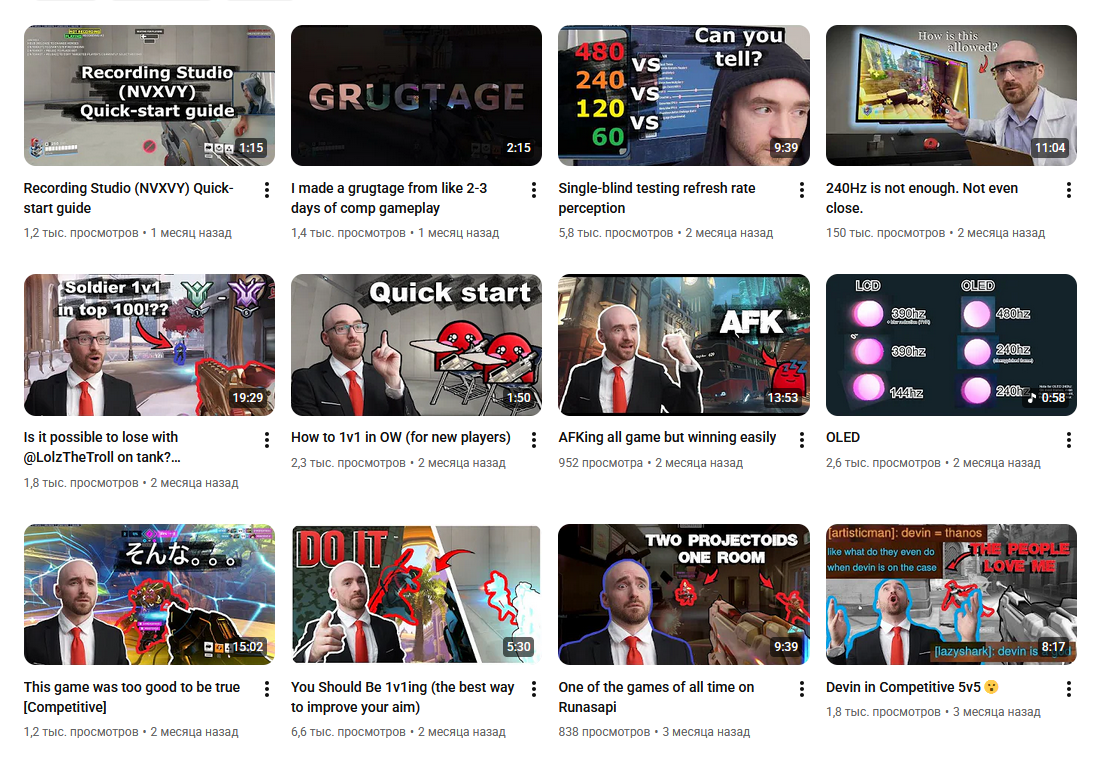Open more actions for Single-blind testing video
The image size is (1116, 763).
point(801,189)
